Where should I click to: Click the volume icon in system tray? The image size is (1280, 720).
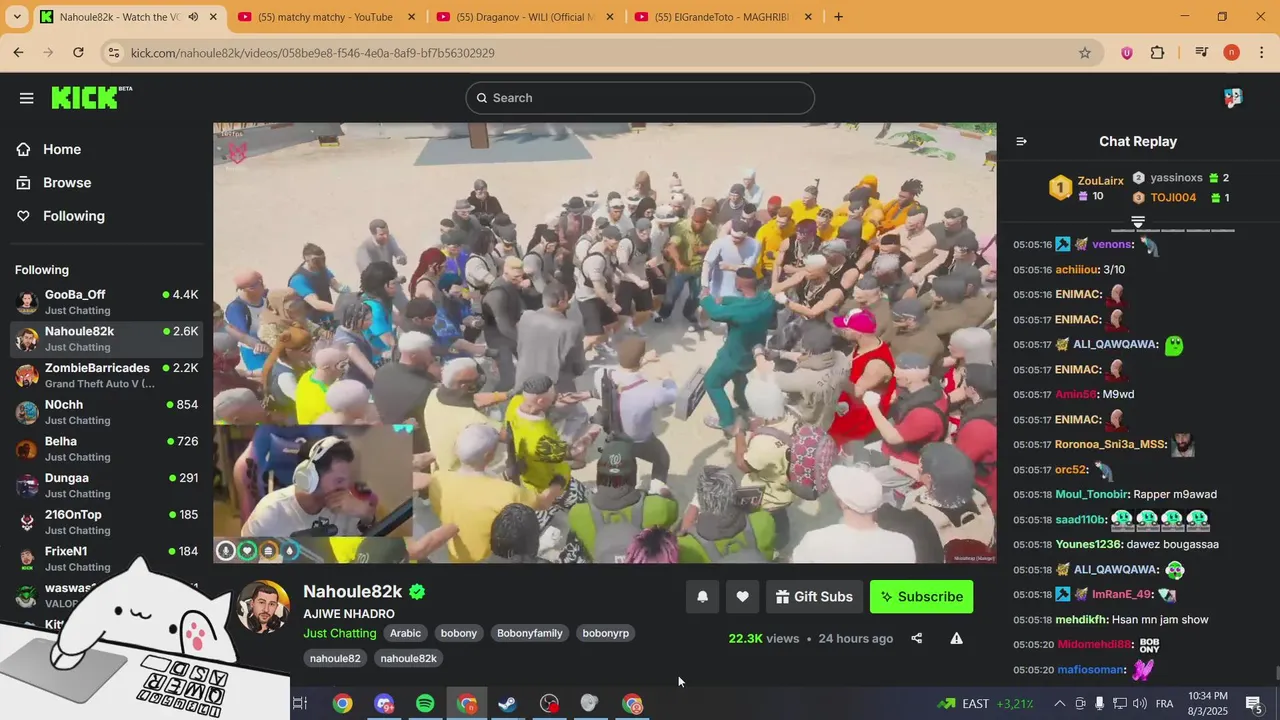[x=1139, y=704]
